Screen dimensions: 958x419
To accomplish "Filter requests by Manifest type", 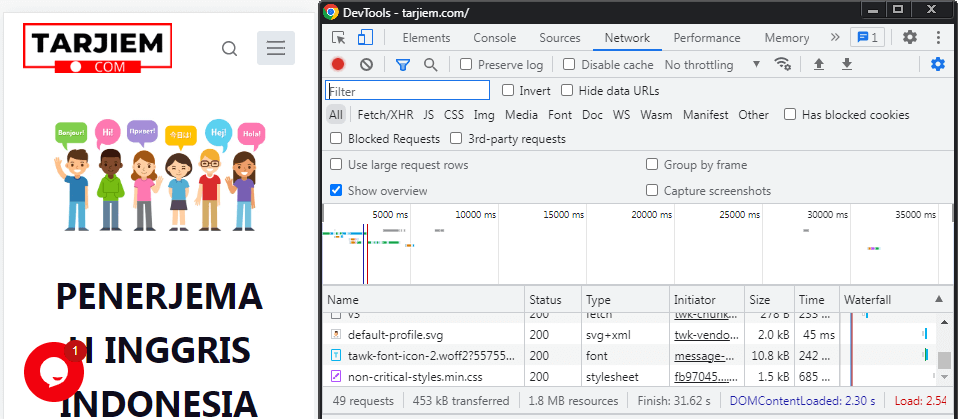I will click(706, 114).
